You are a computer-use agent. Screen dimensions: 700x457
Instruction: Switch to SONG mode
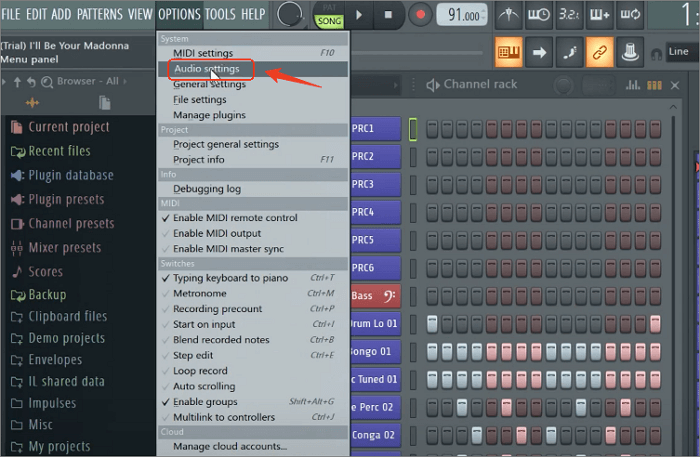coord(329,21)
